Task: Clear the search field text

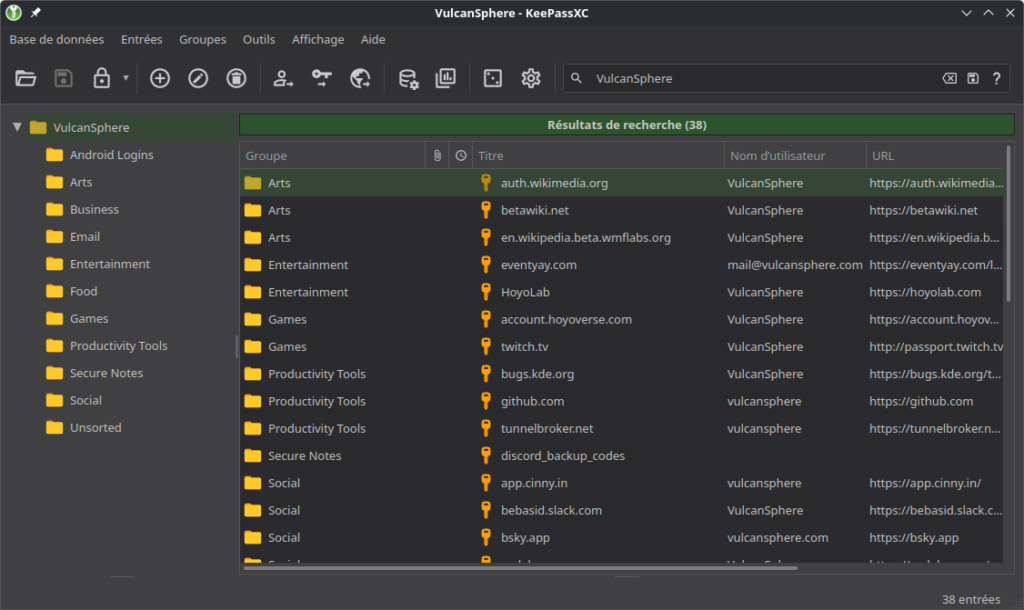Action: (950, 78)
